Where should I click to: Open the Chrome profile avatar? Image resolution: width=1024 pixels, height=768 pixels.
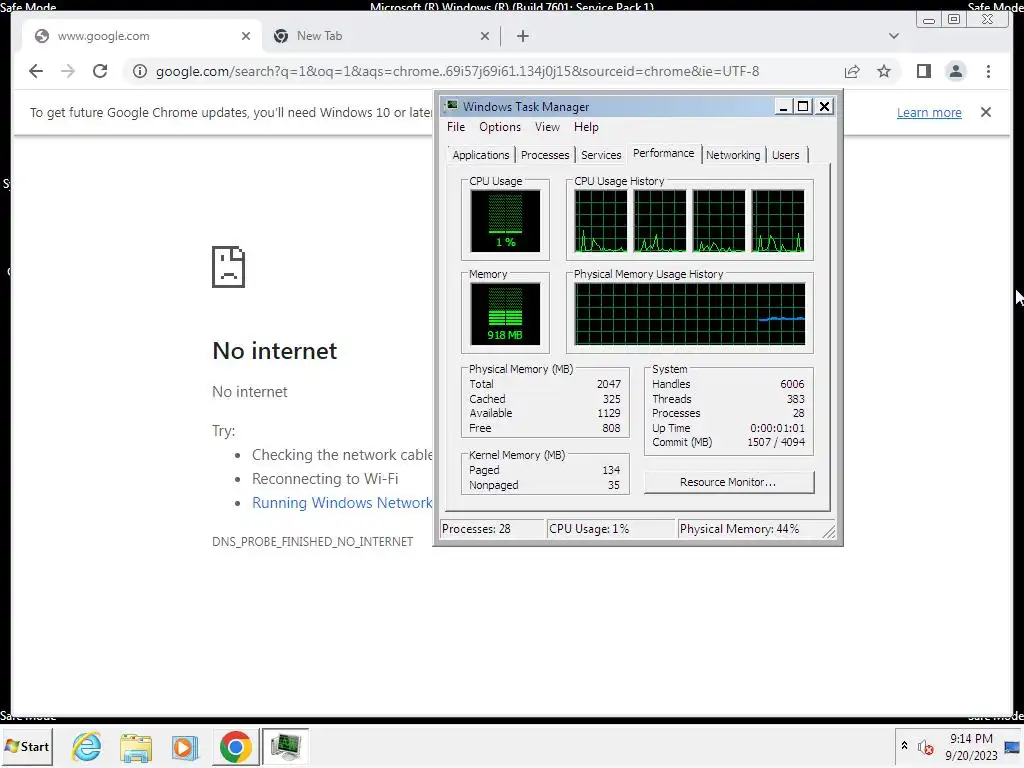[955, 71]
